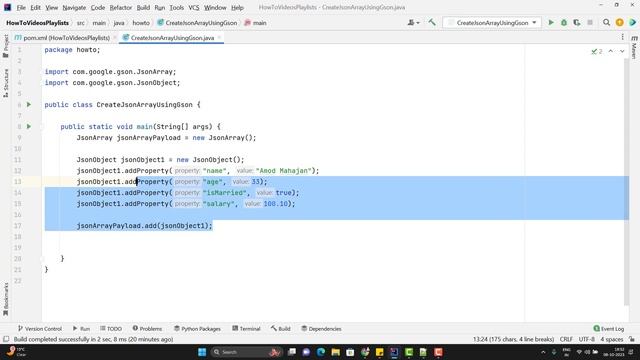Click the main method breadcrumb

pyautogui.click(x=256, y=23)
